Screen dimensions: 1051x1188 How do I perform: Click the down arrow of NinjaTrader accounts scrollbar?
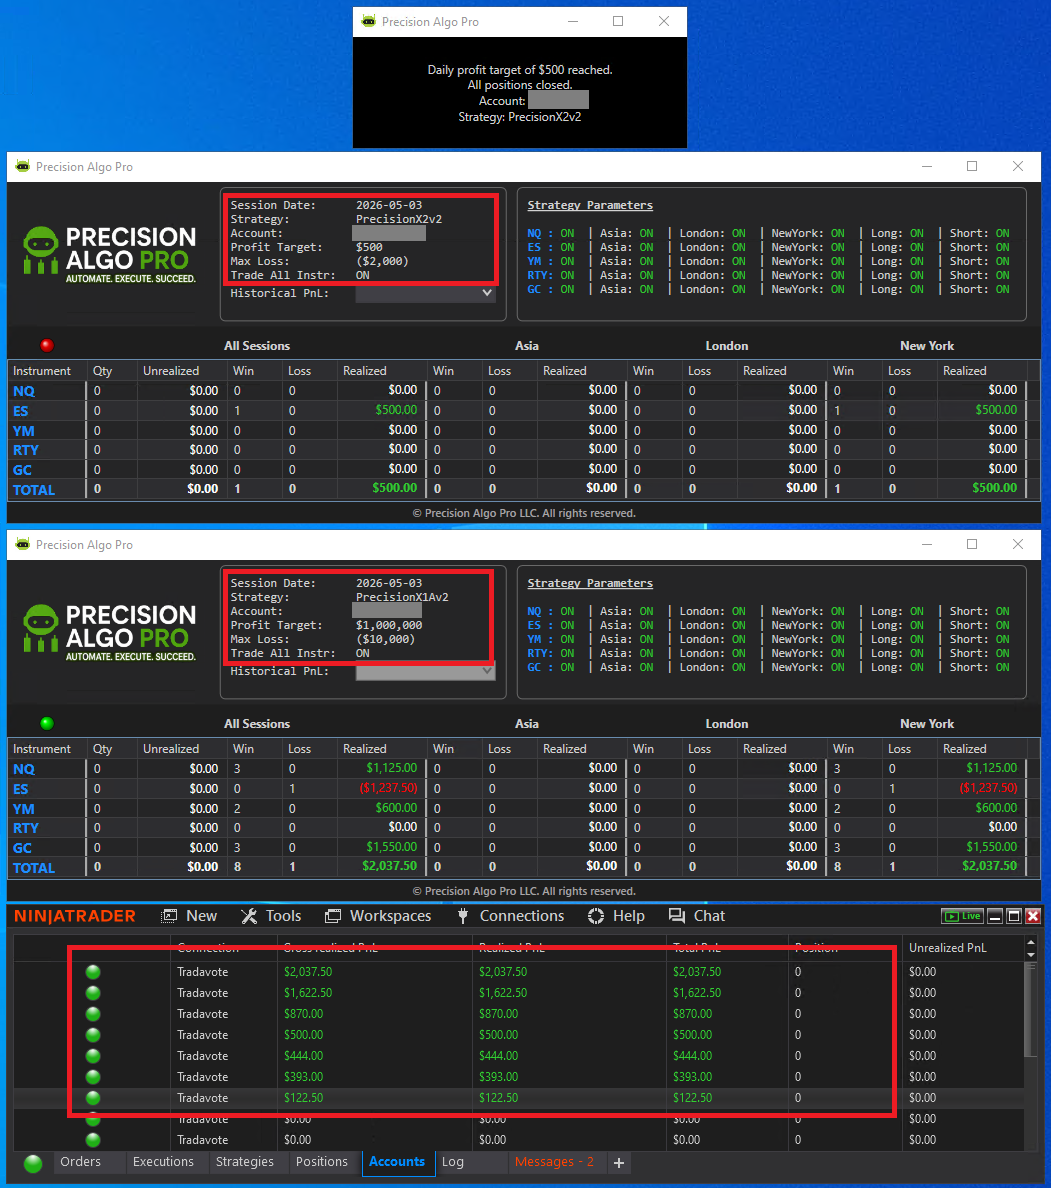[x=1031, y=955]
